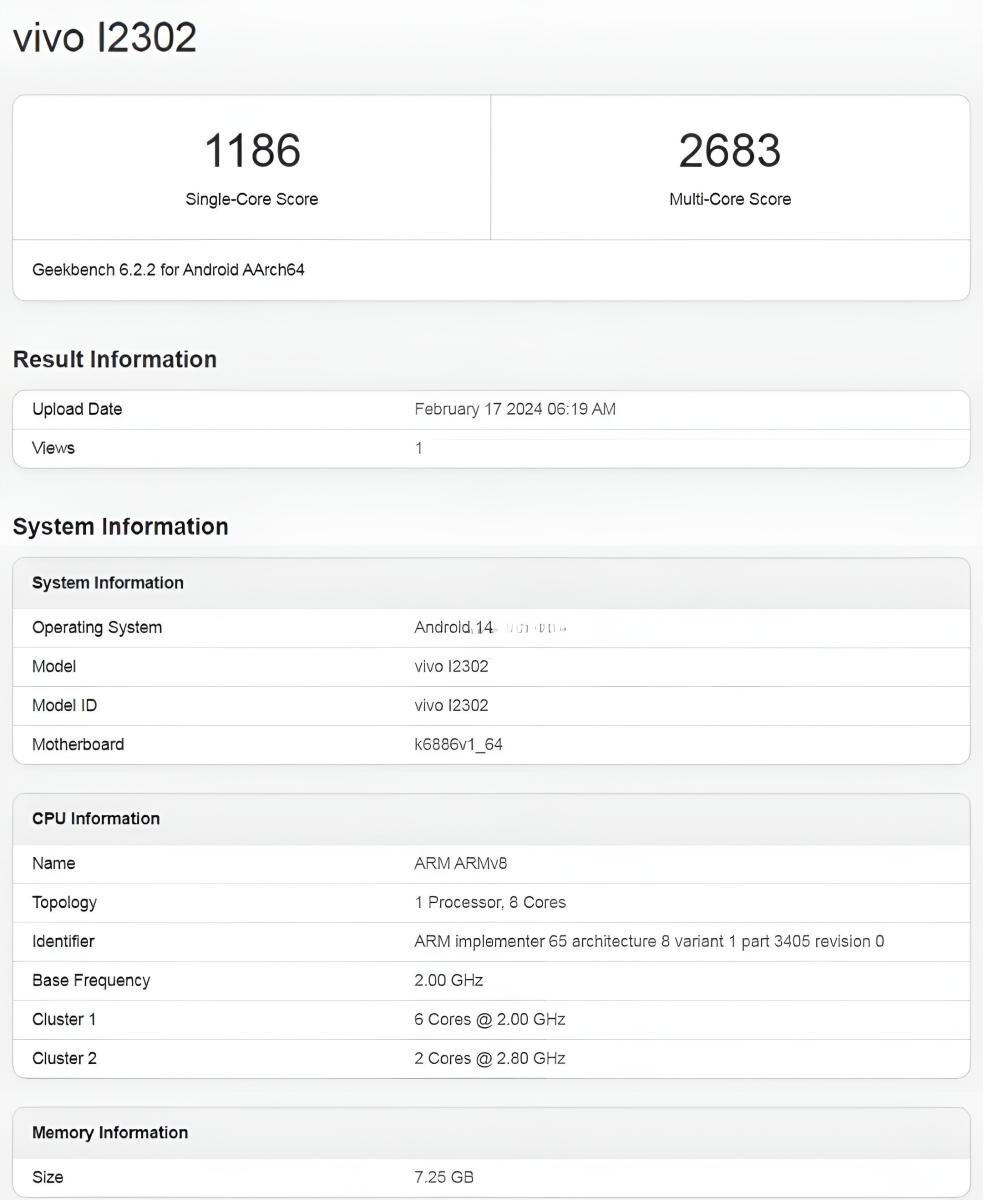Click the 'Identifier' label
Viewport: 983px width, 1200px height.
pos(63,941)
